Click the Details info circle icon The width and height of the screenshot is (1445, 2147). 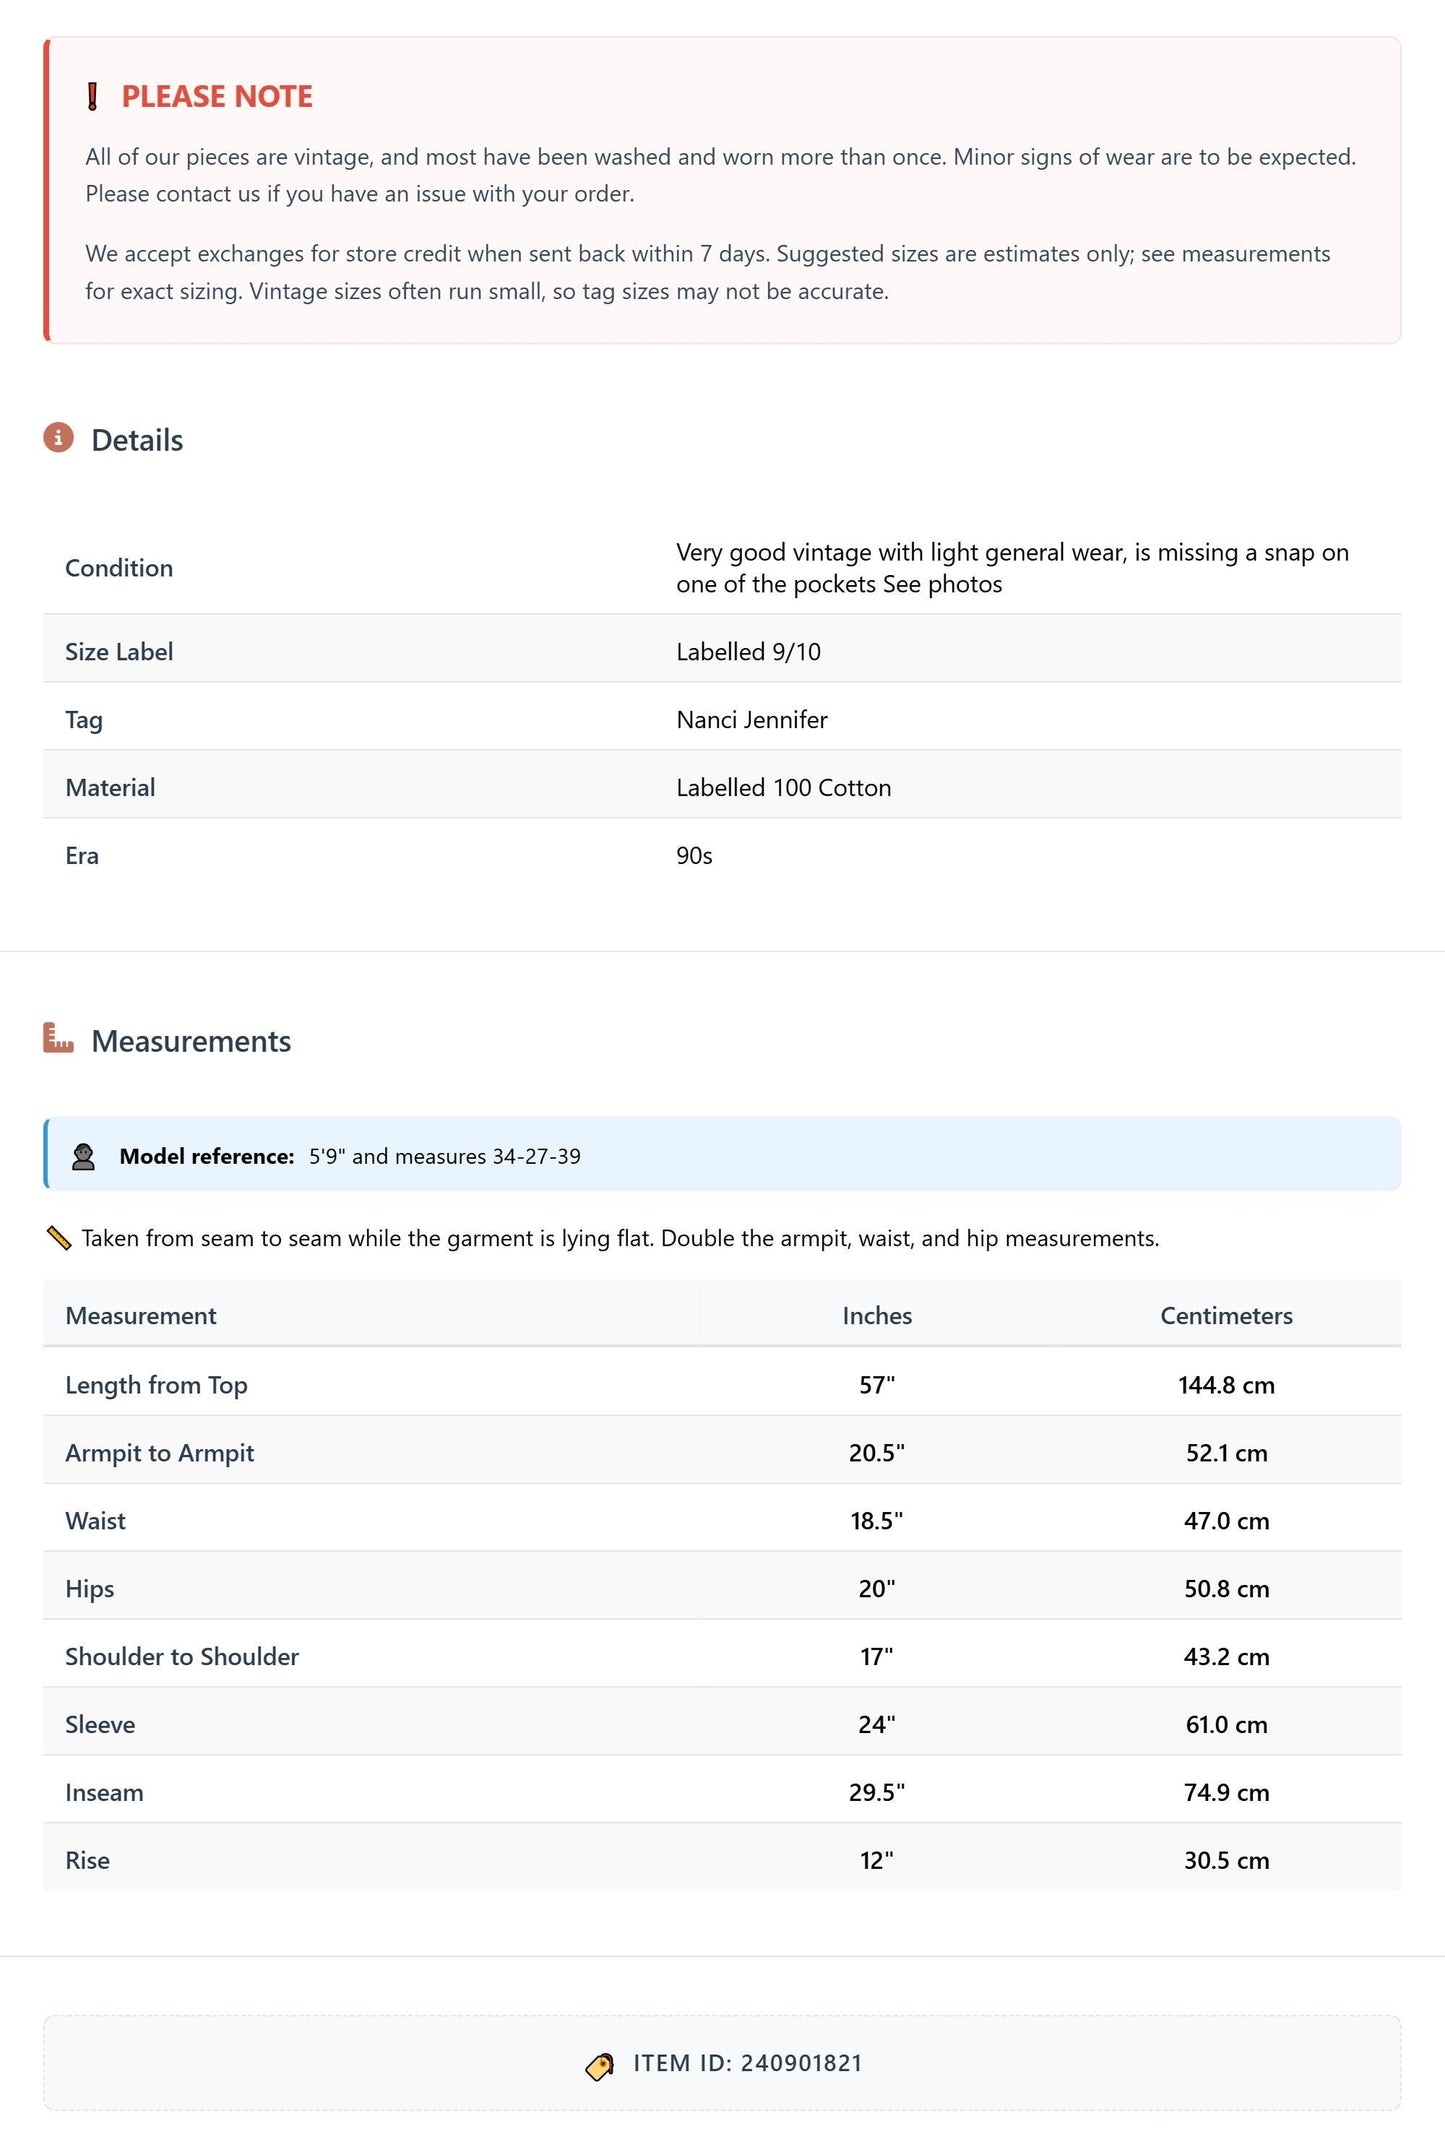59,438
